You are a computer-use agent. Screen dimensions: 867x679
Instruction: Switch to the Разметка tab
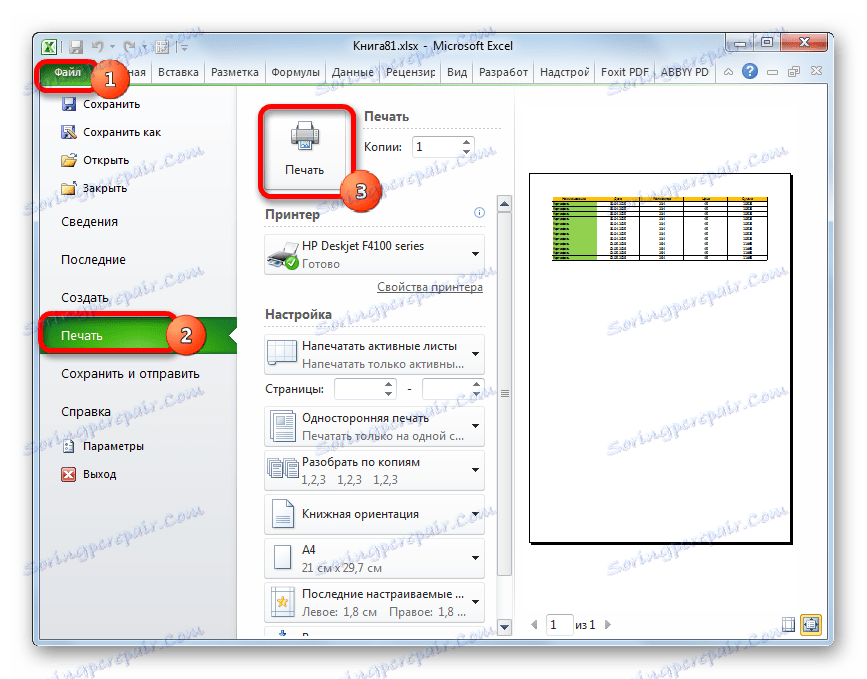pyautogui.click(x=234, y=72)
